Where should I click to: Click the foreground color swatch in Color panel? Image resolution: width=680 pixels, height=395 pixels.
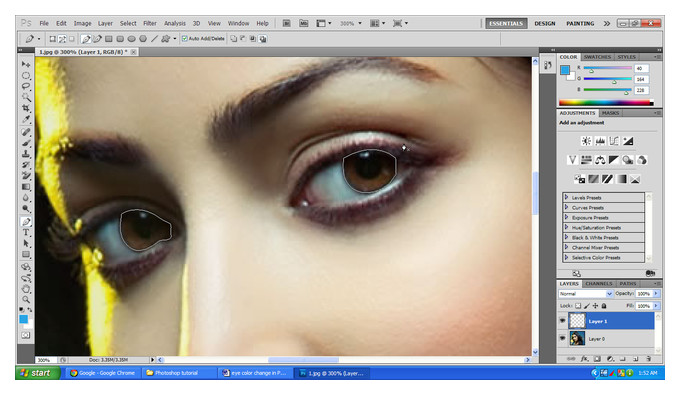click(565, 70)
